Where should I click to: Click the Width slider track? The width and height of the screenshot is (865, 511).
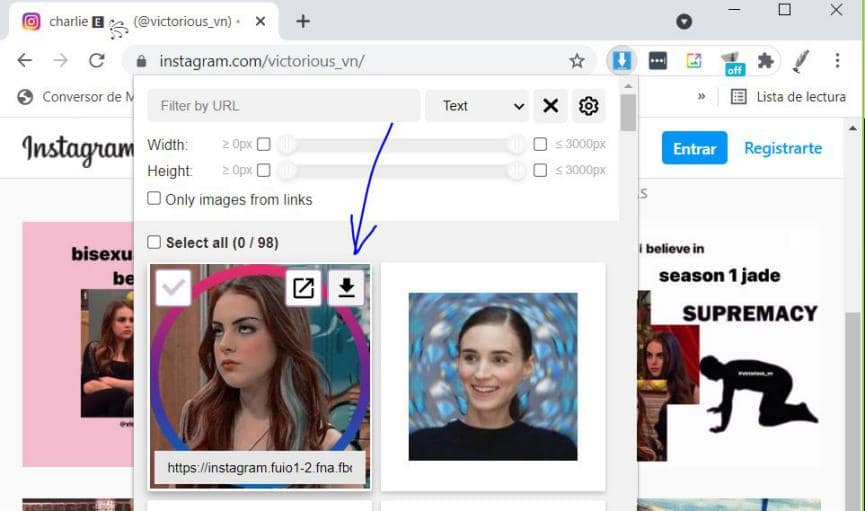[401, 145]
